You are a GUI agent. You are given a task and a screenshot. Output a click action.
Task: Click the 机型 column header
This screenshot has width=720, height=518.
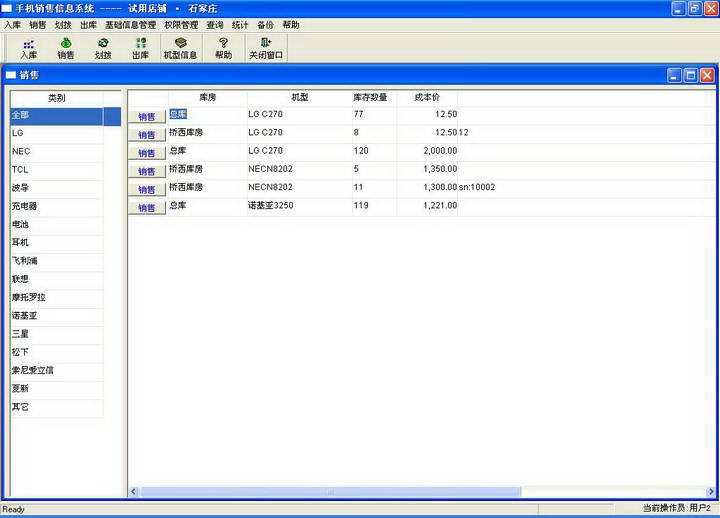(300, 98)
